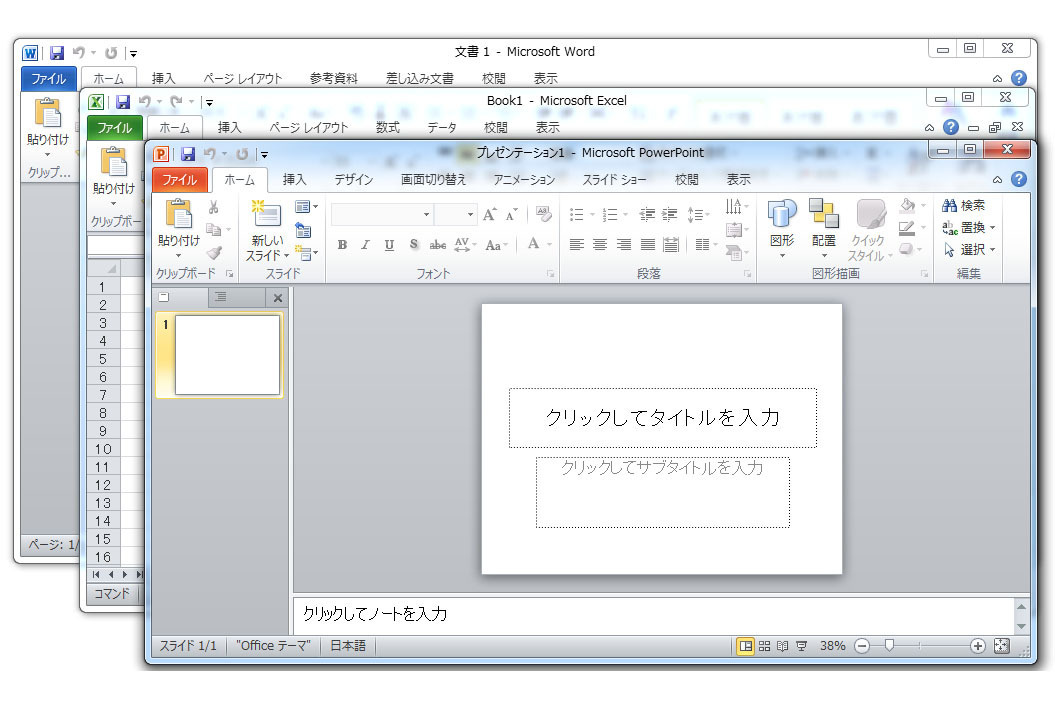Viewport: 1055px width, 709px height.
Task: Toggle Italic formatting in PowerPoint
Action: (365, 245)
